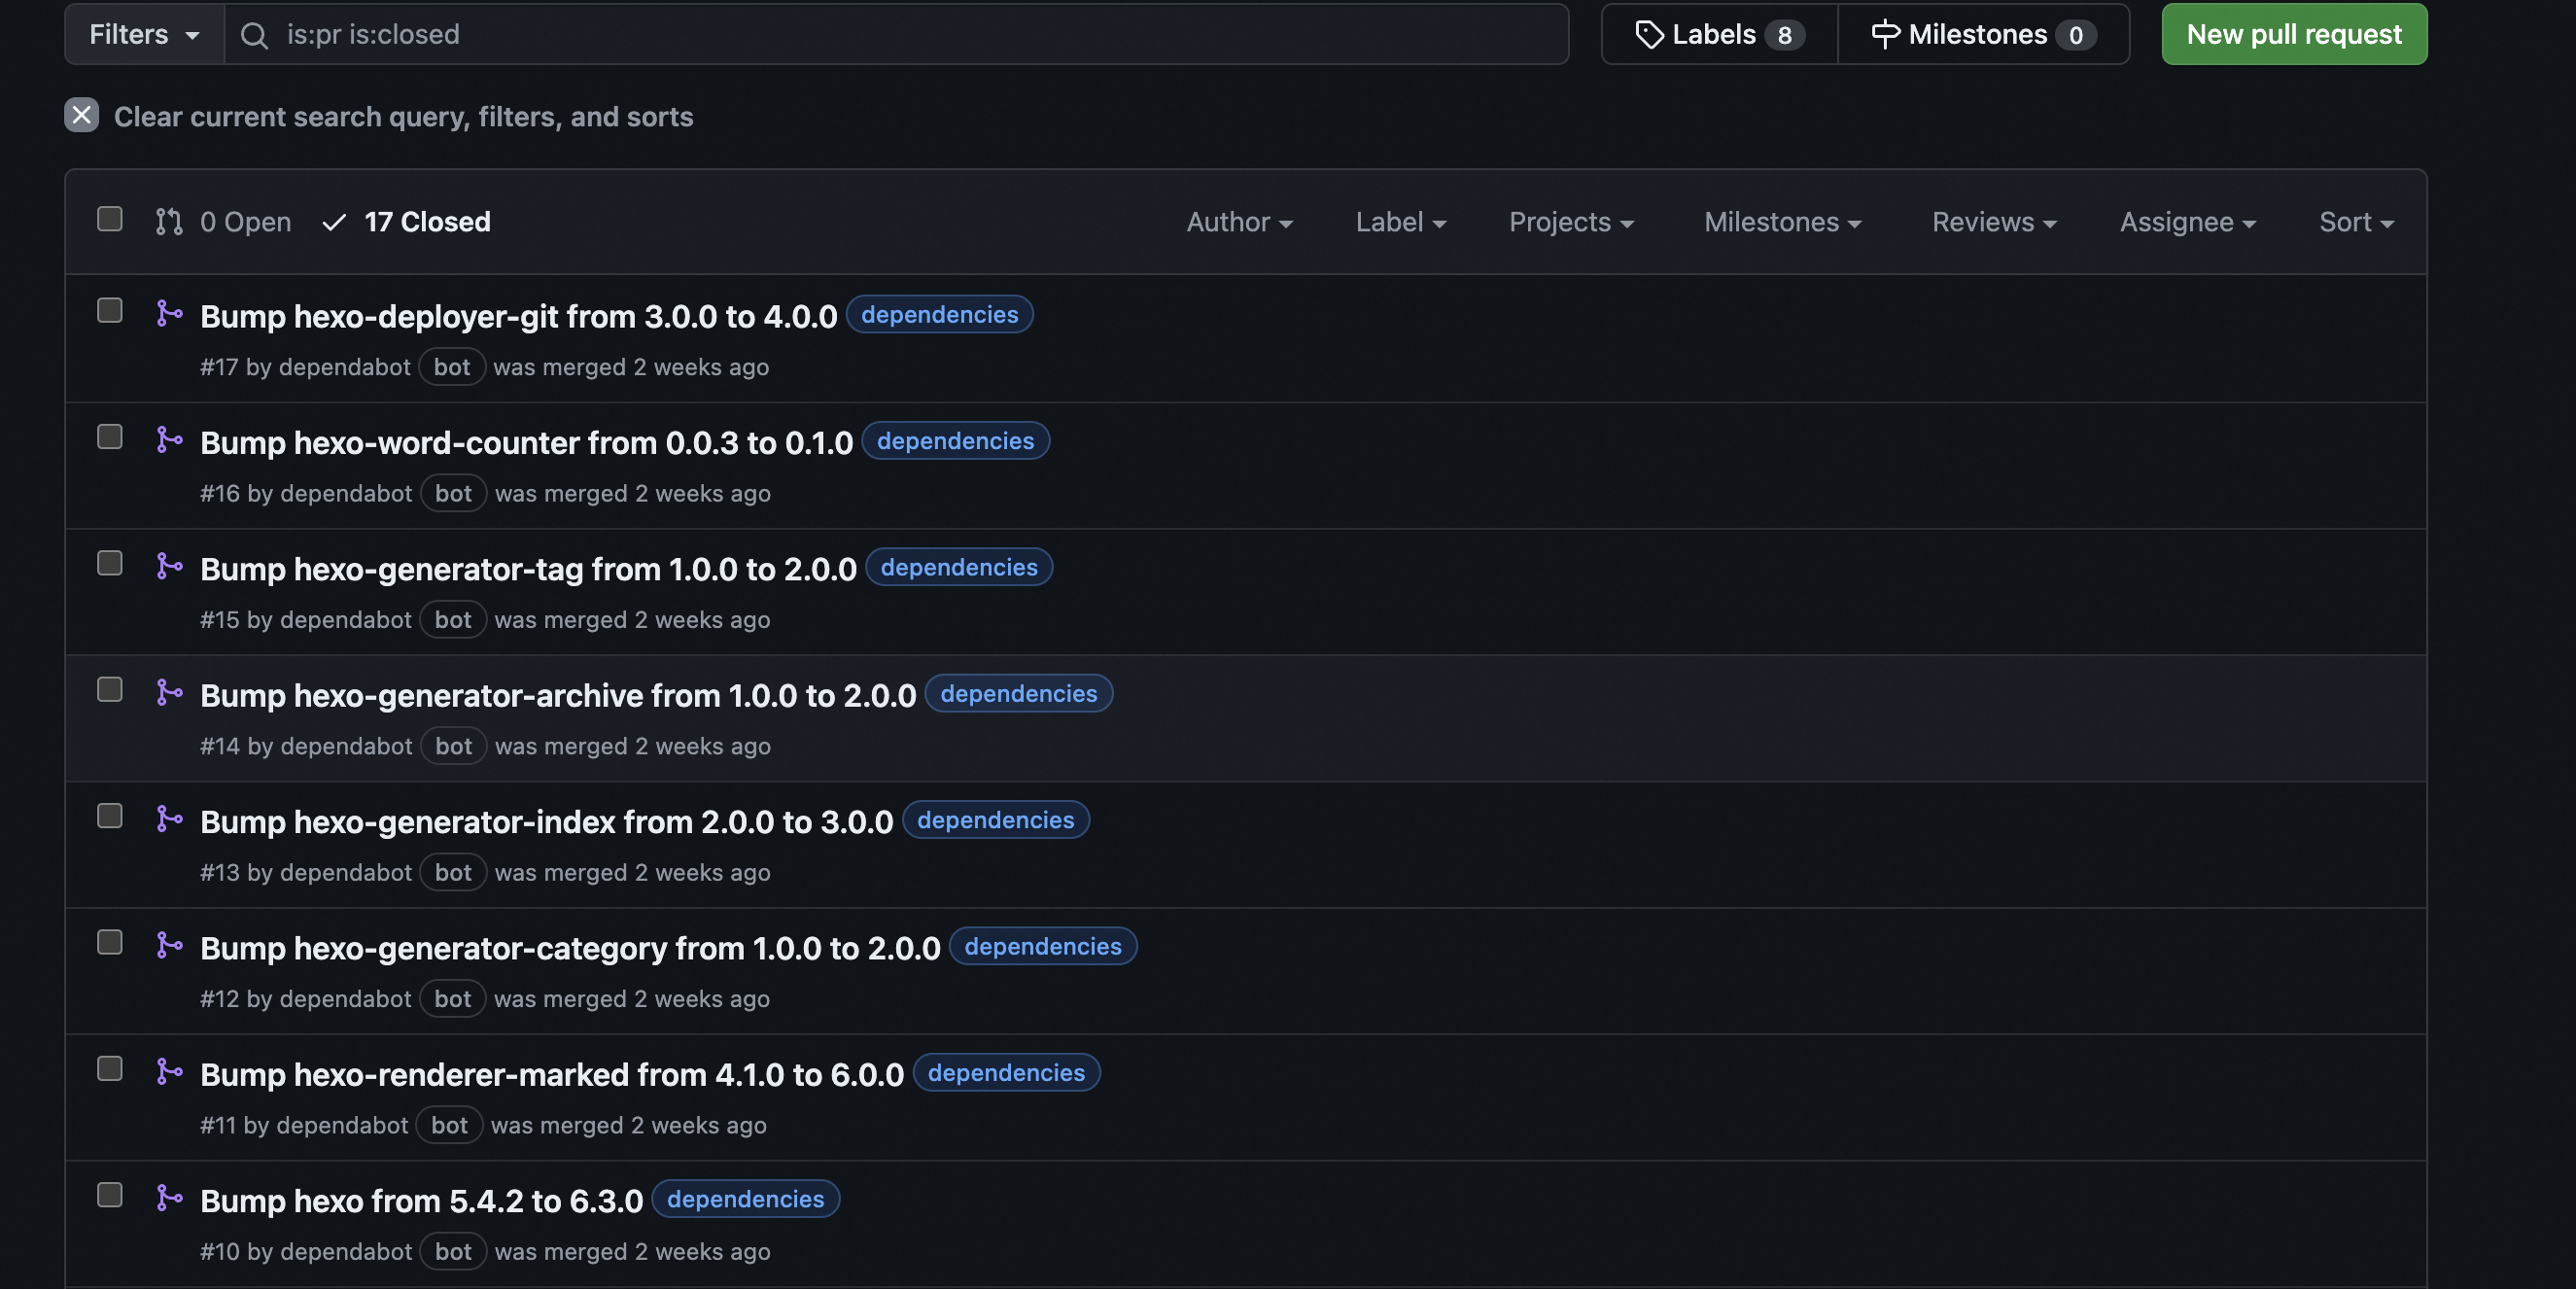Check the box for Bump hexo 5.4.2 PR
Screen dimensions: 2576x1289
(x=110, y=1195)
